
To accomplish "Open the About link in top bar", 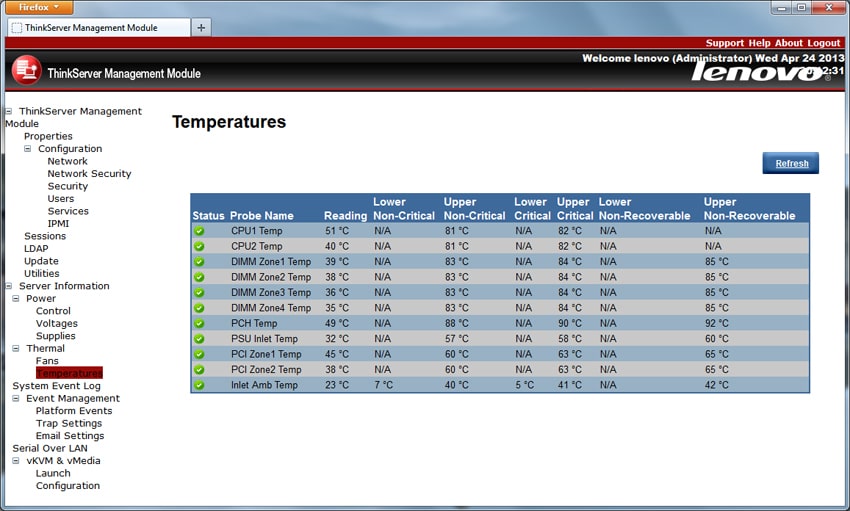I will [788, 43].
